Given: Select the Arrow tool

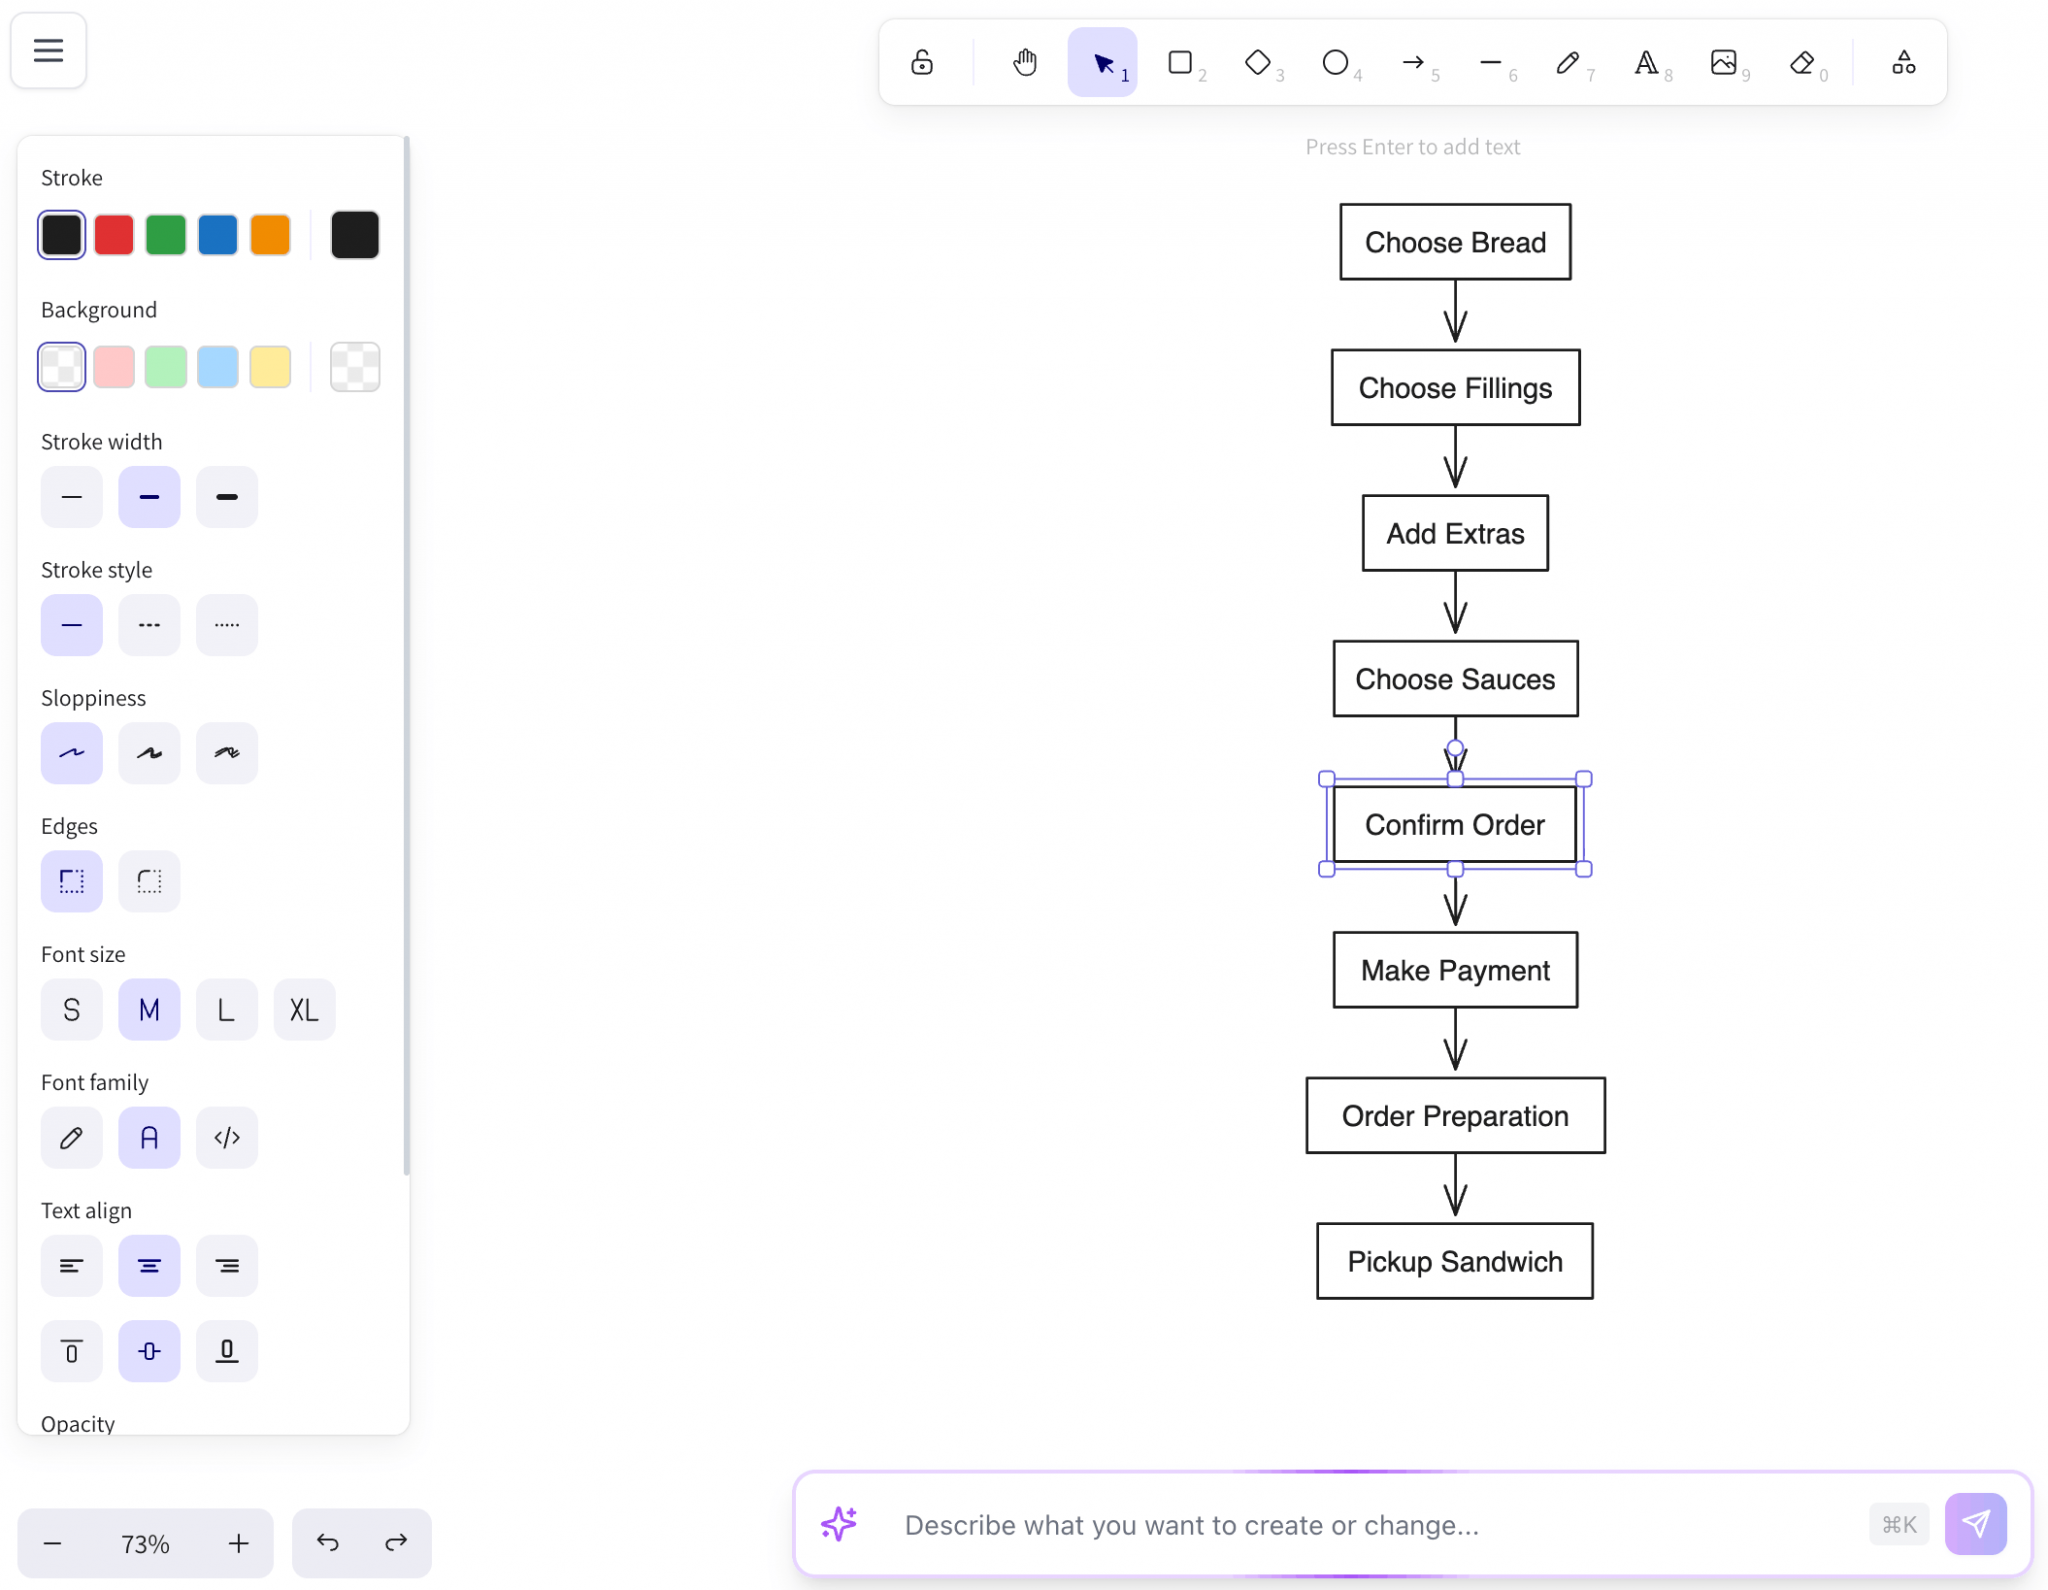Looking at the screenshot, I should click(1414, 62).
